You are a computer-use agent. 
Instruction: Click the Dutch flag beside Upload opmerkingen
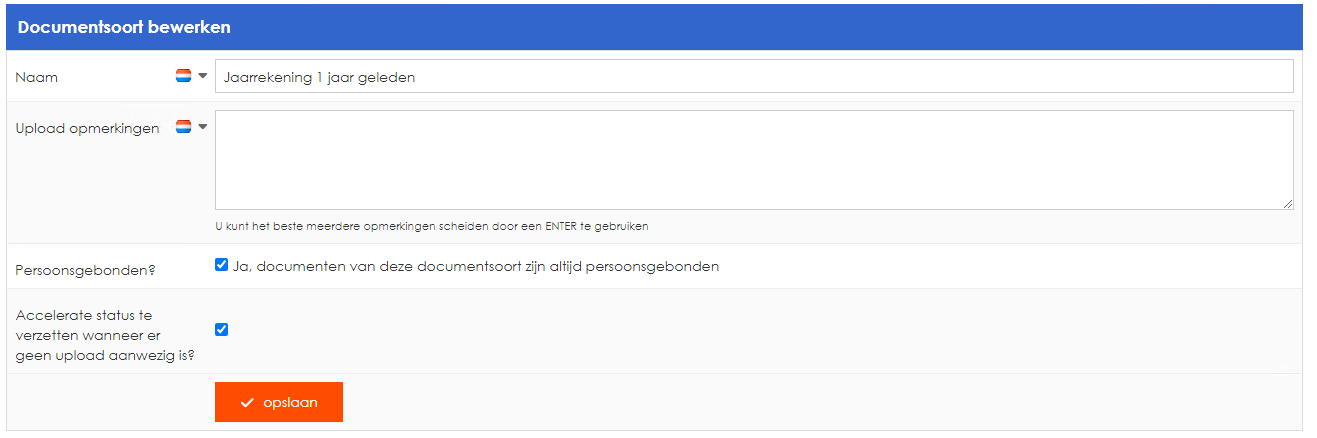[183, 127]
